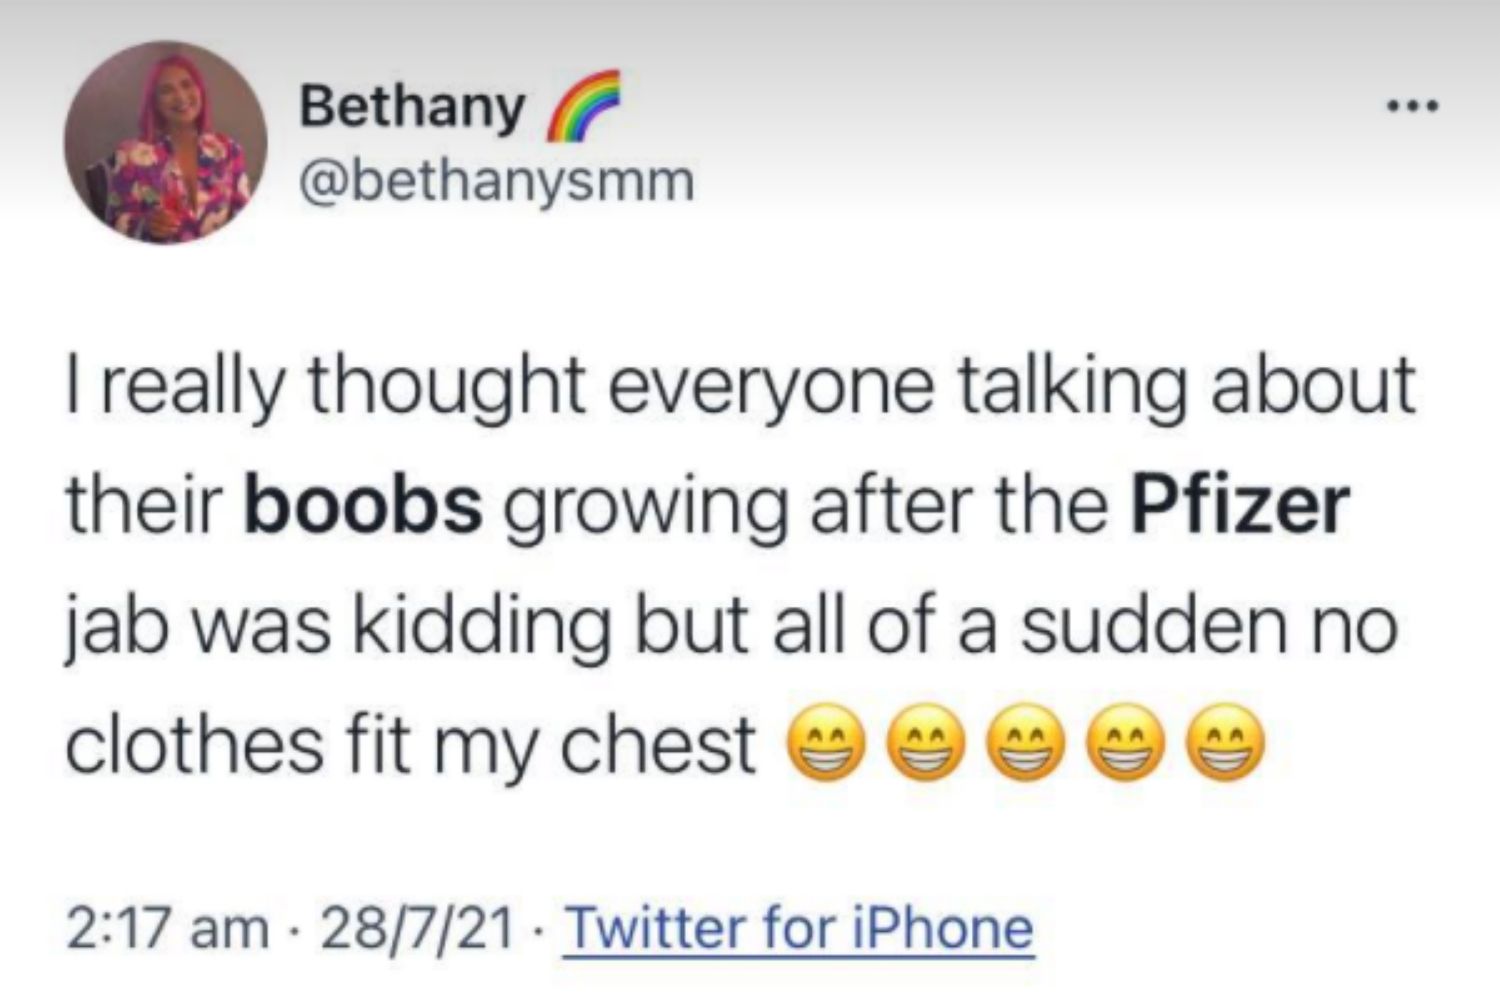Click the display name Bethany
The height and width of the screenshot is (1000, 1500).
411,105
